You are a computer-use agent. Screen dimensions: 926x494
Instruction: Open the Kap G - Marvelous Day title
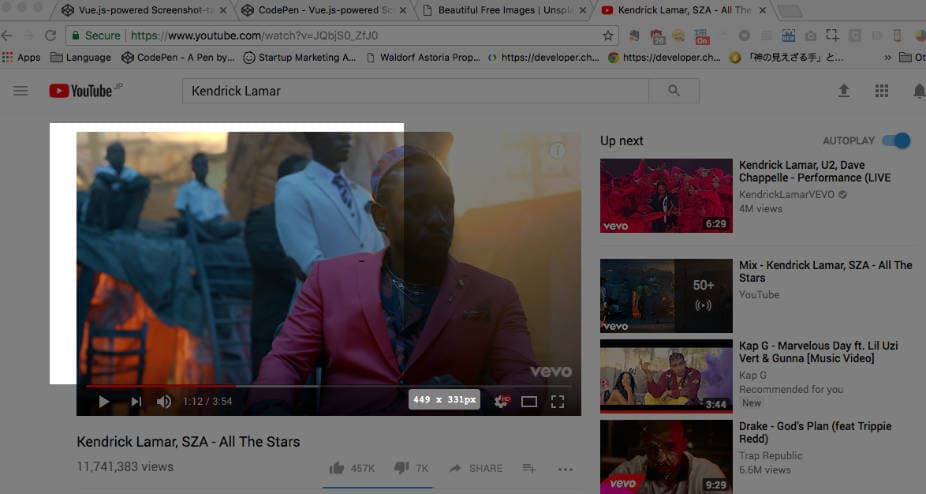tap(819, 352)
